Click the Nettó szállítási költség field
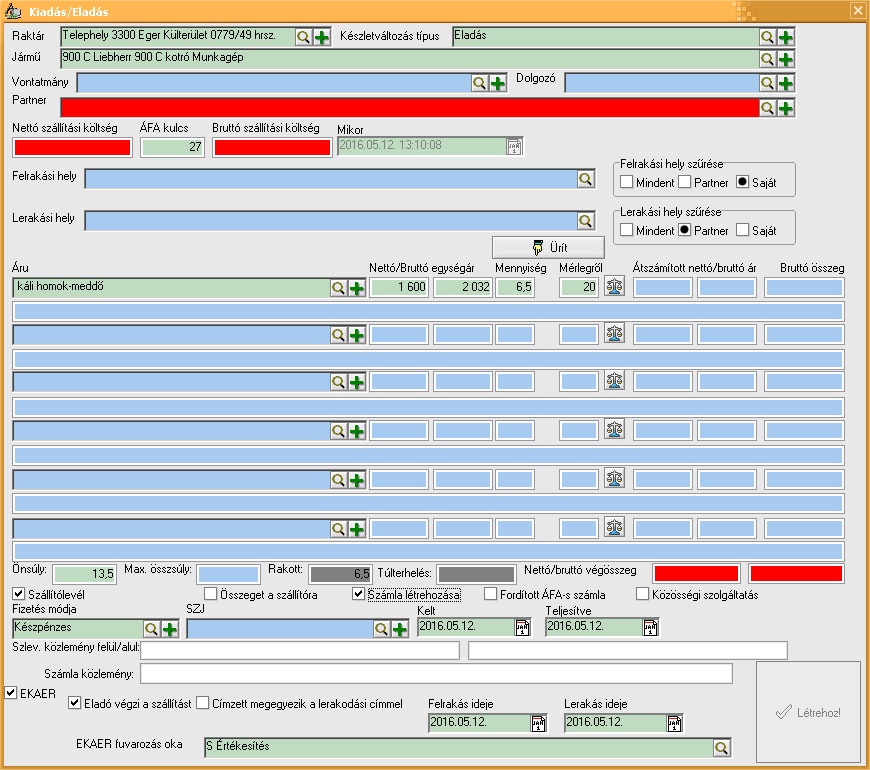870x770 pixels. pos(72,148)
